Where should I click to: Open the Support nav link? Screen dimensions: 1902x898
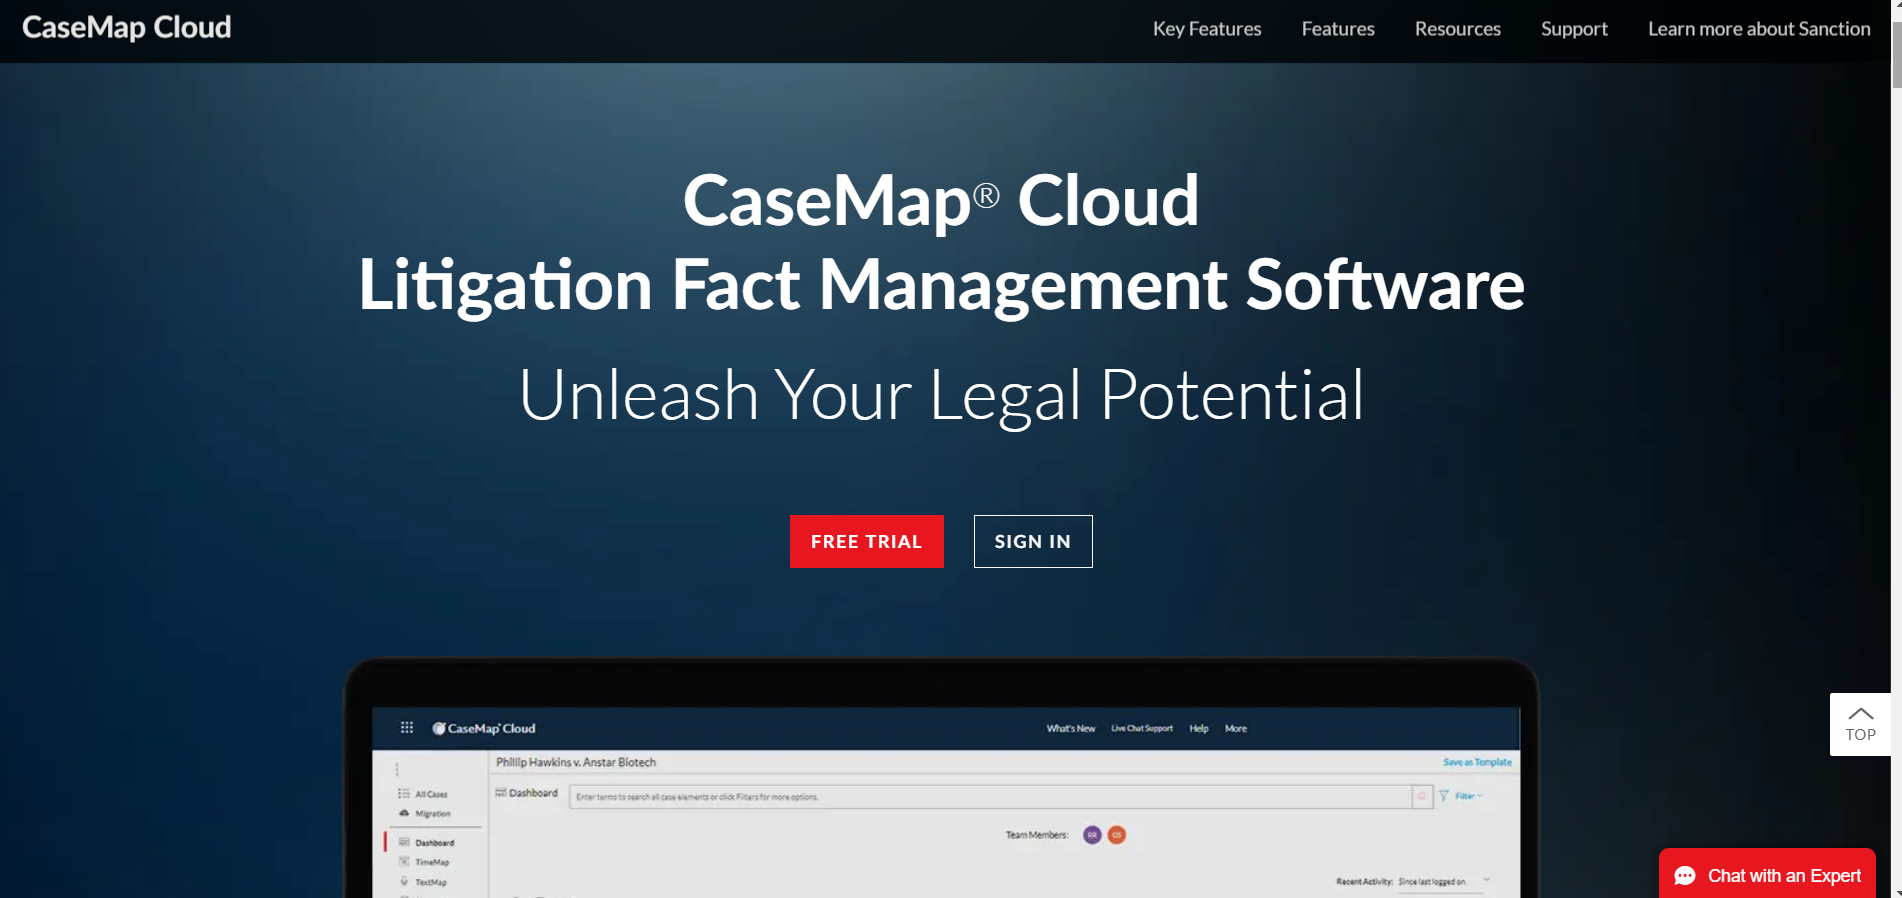(x=1574, y=29)
